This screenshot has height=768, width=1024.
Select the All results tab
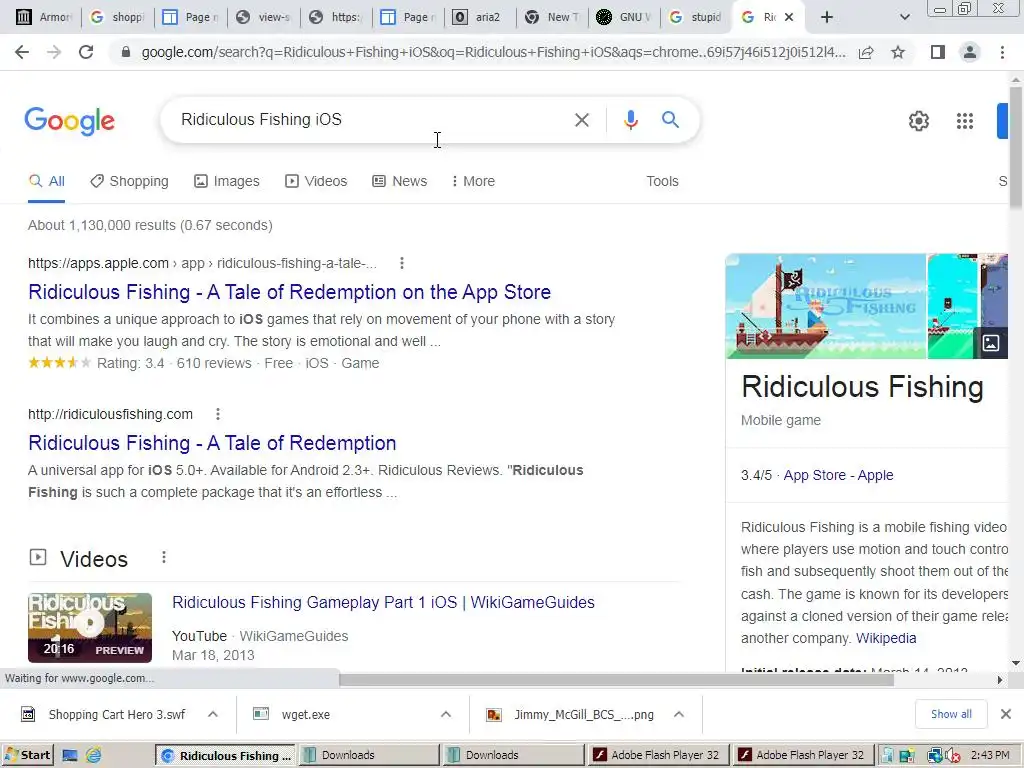point(46,181)
